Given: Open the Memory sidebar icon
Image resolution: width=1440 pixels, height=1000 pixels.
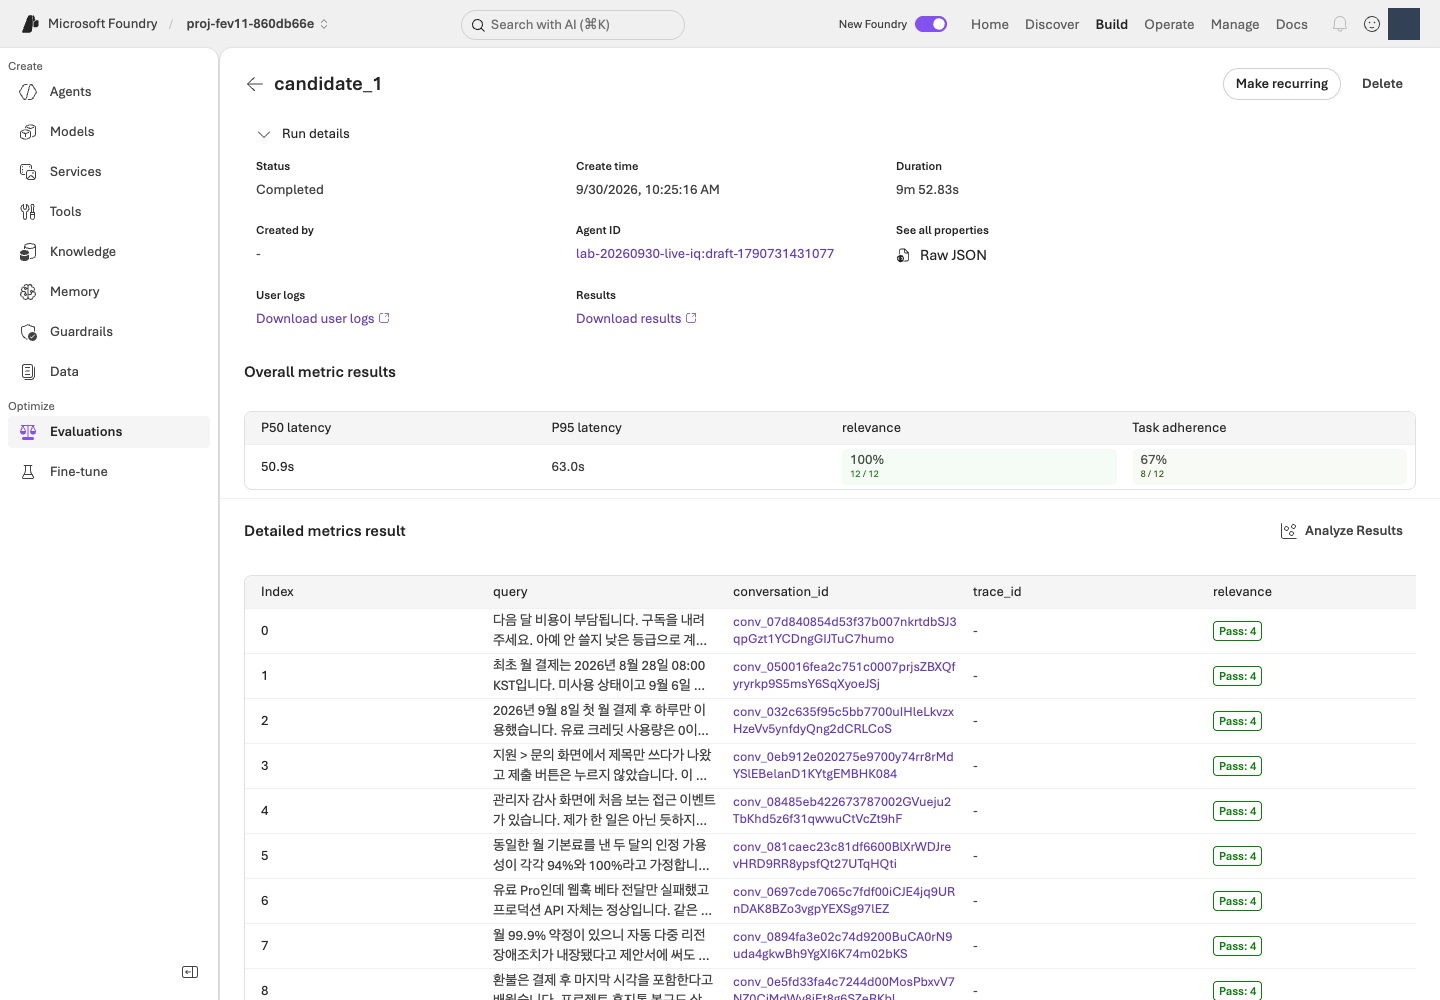Looking at the screenshot, I should [x=28, y=292].
